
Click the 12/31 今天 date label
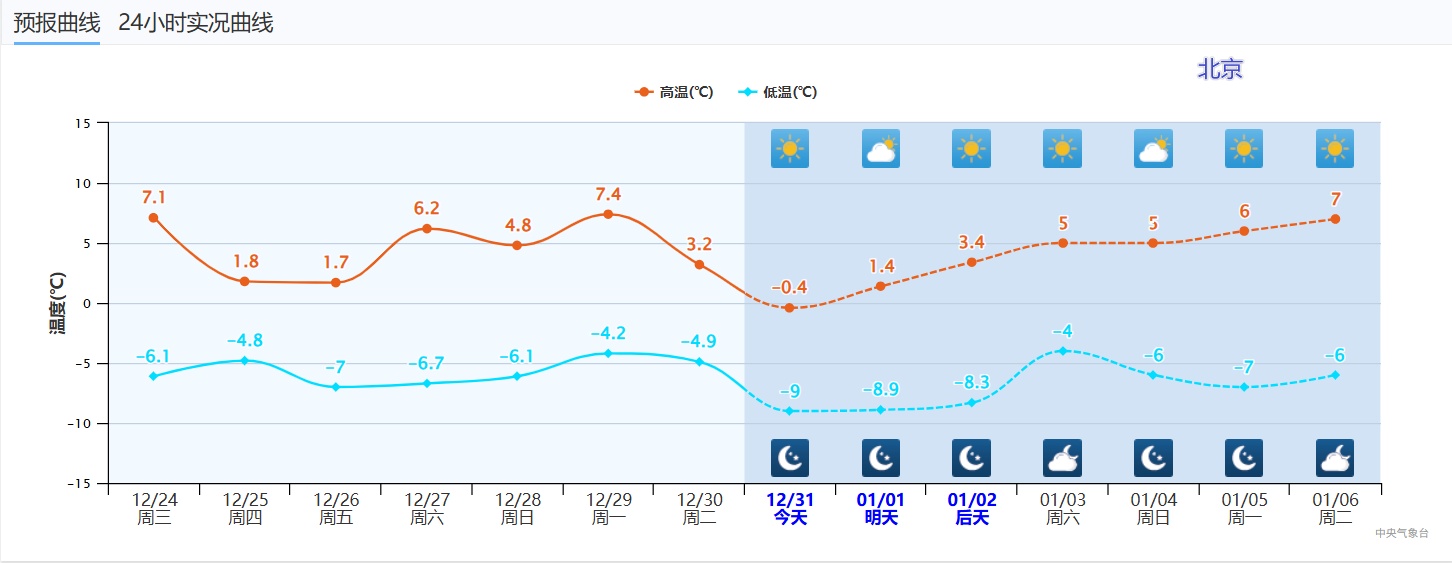point(789,508)
